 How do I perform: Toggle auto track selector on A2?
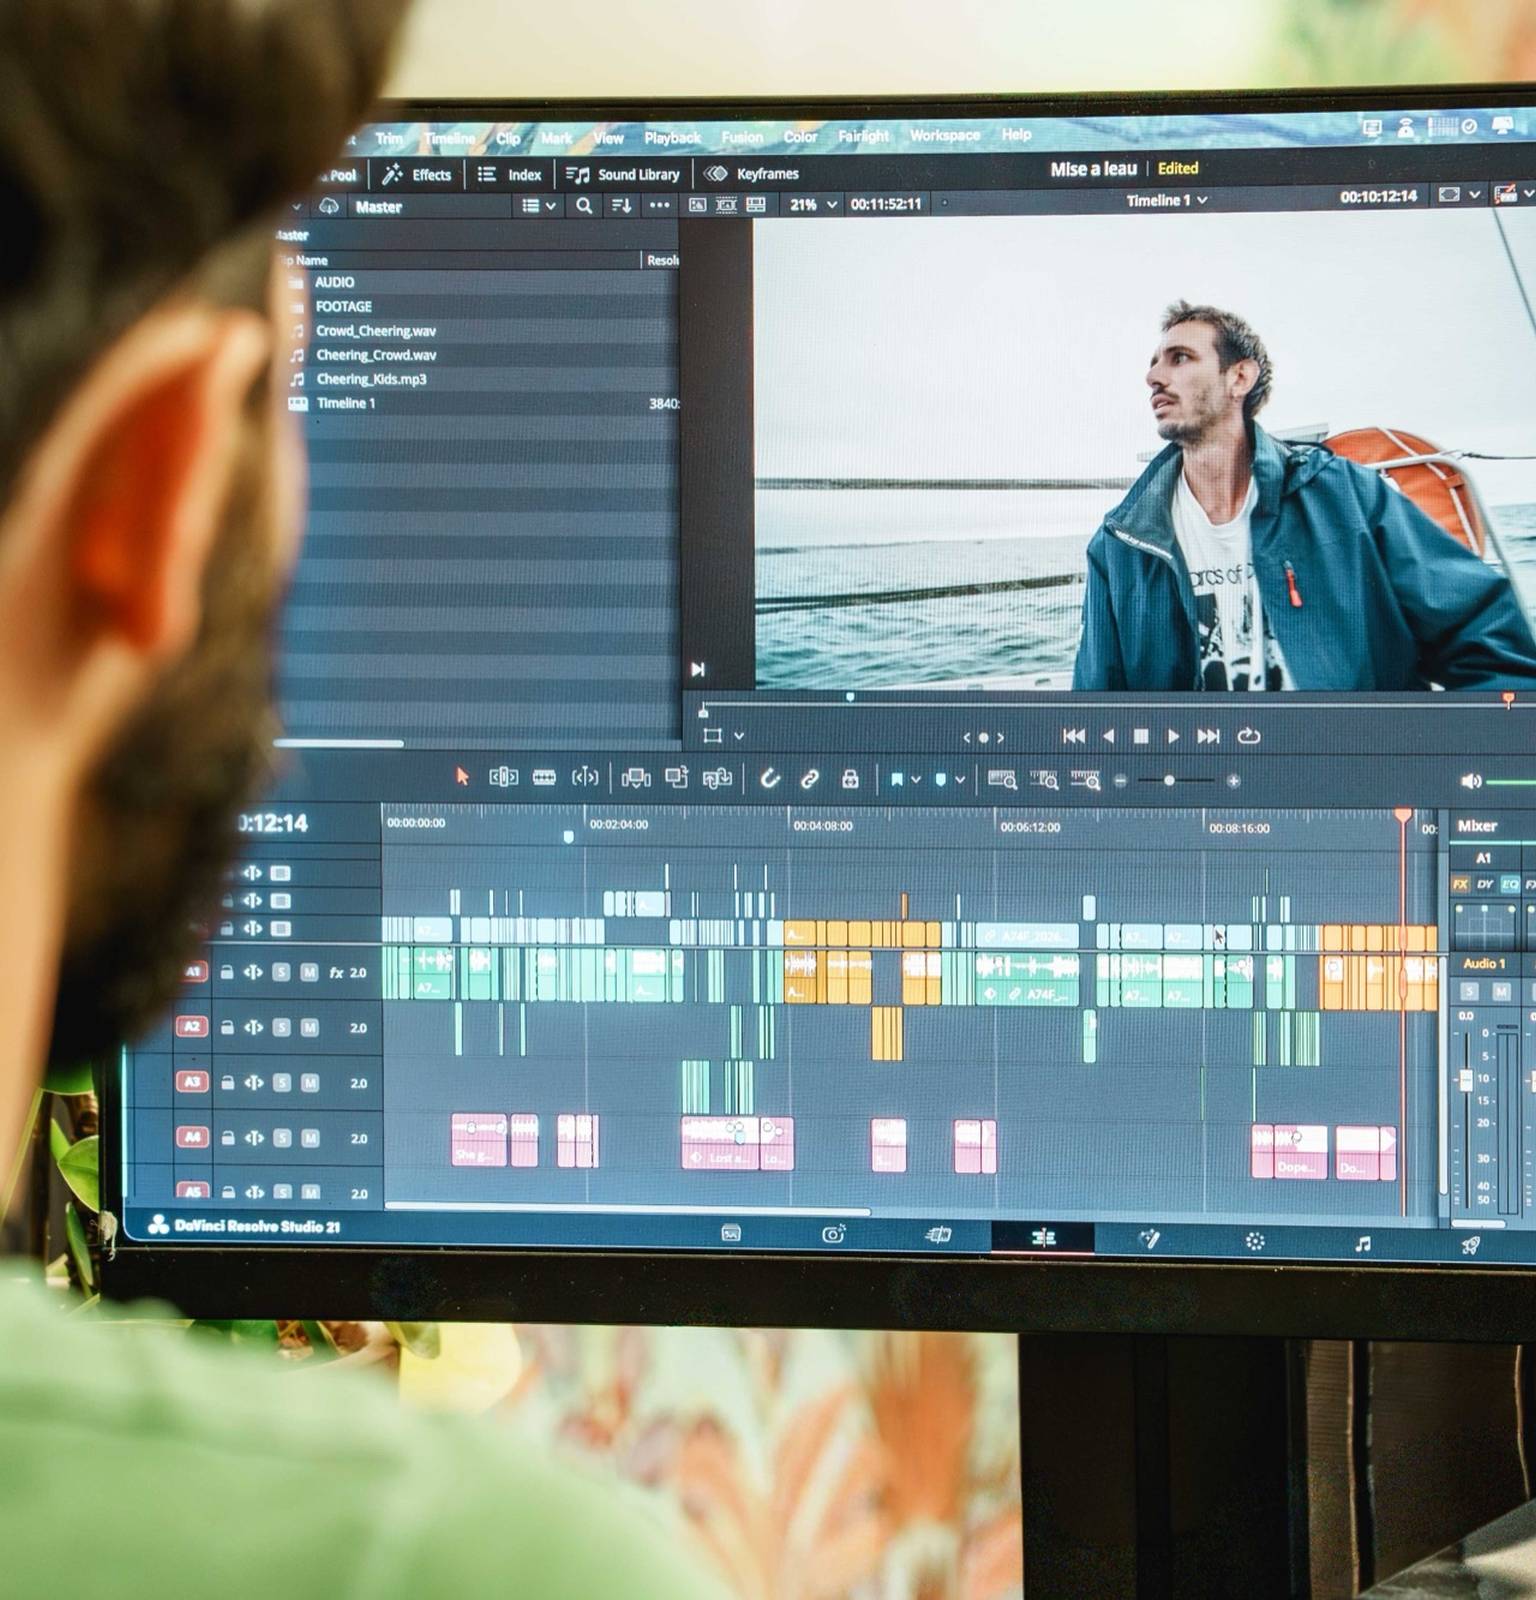pyautogui.click(x=254, y=1027)
